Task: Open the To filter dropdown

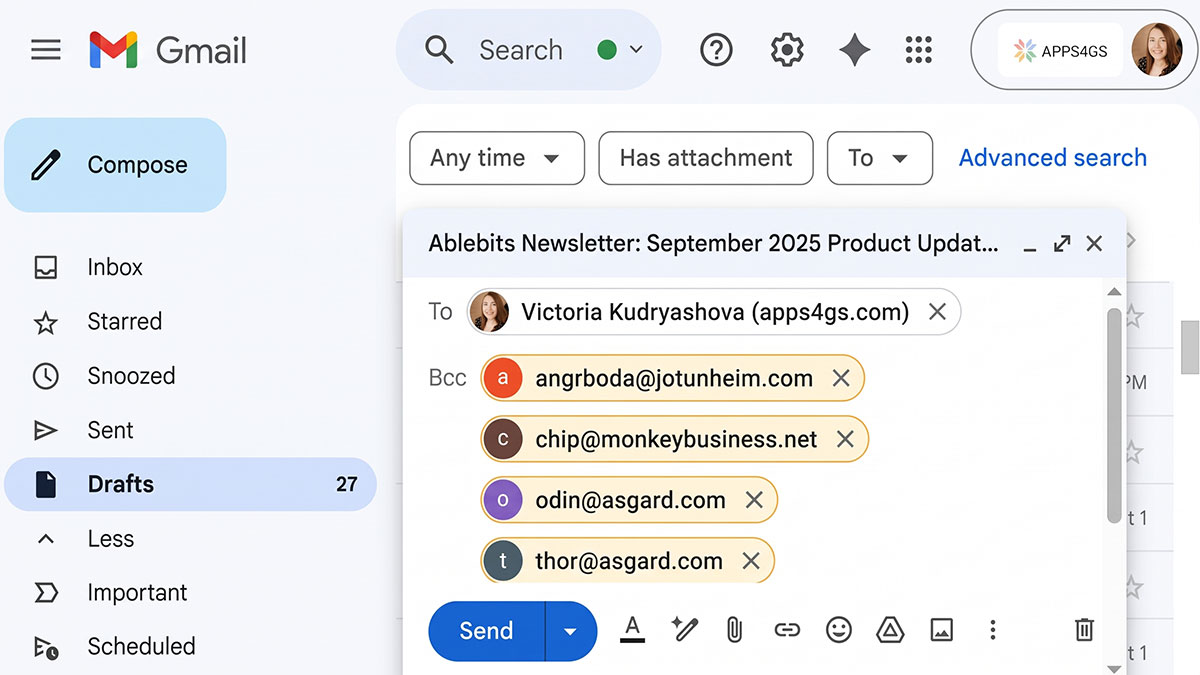Action: pyautogui.click(x=880, y=158)
